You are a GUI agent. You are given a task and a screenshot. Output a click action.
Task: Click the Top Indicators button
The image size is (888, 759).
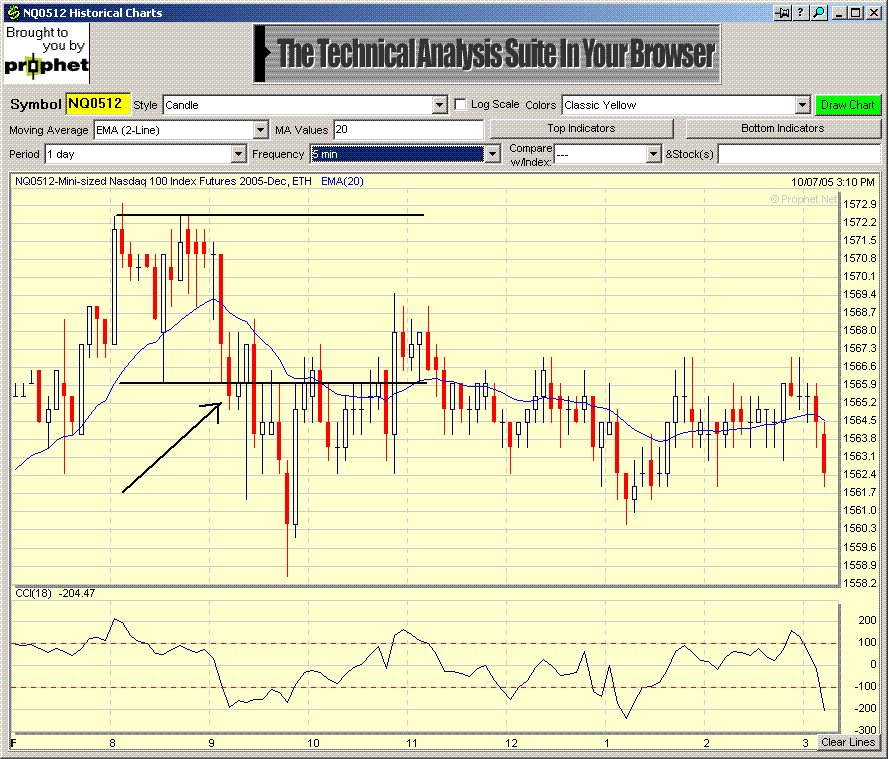581,129
